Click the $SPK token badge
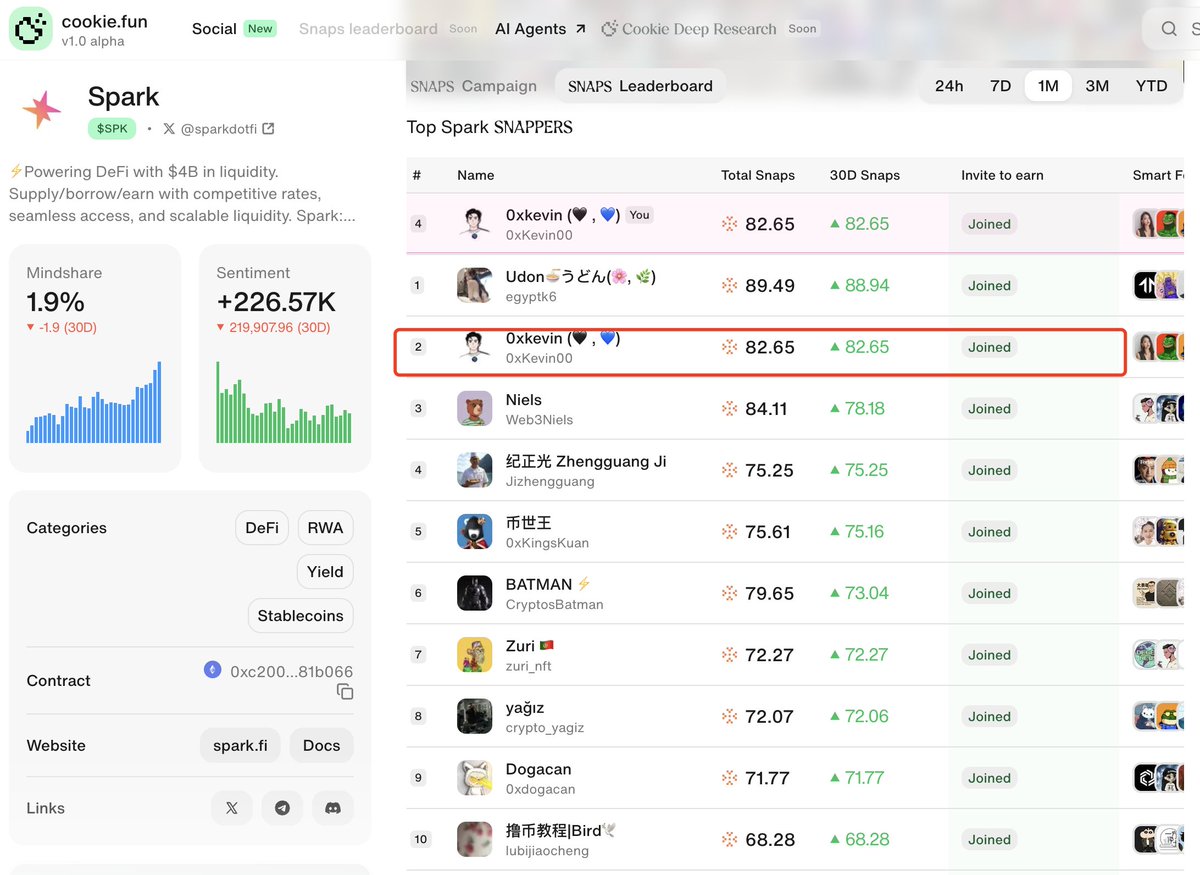The image size is (1200, 875). click(112, 129)
